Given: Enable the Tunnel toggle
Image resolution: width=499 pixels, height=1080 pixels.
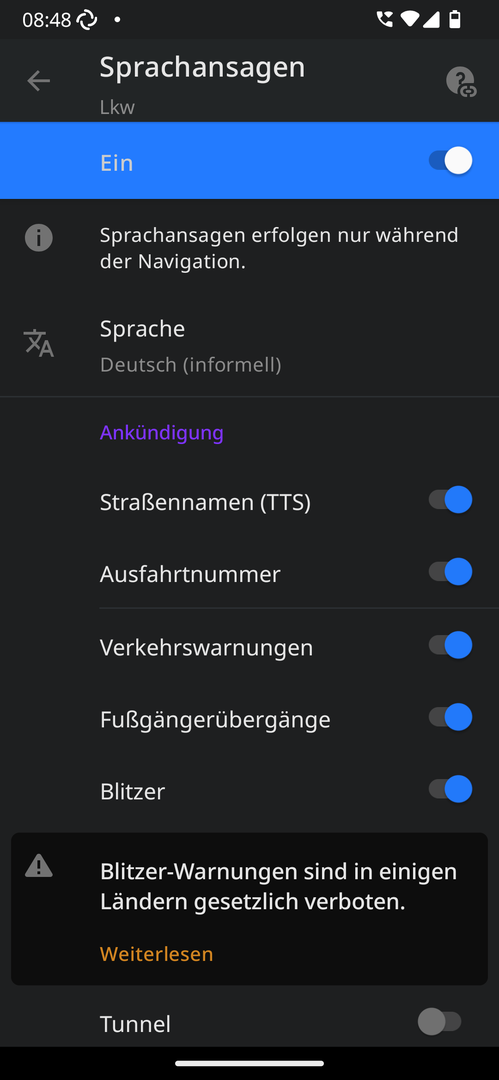Looking at the screenshot, I should coord(440,1021).
